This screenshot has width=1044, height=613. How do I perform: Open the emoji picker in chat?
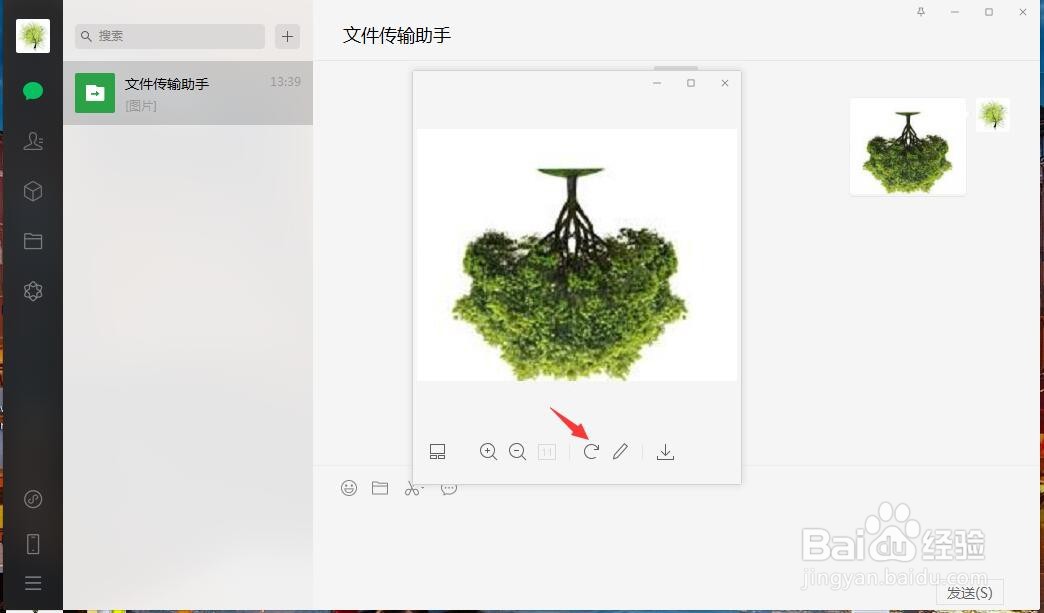pos(349,488)
